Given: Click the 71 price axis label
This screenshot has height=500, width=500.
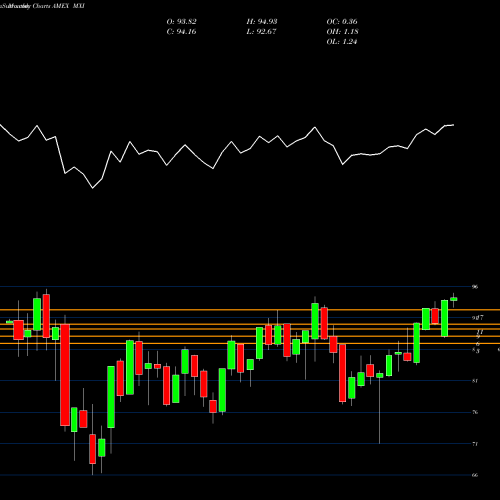Looking at the screenshot, I should (x=475, y=444).
